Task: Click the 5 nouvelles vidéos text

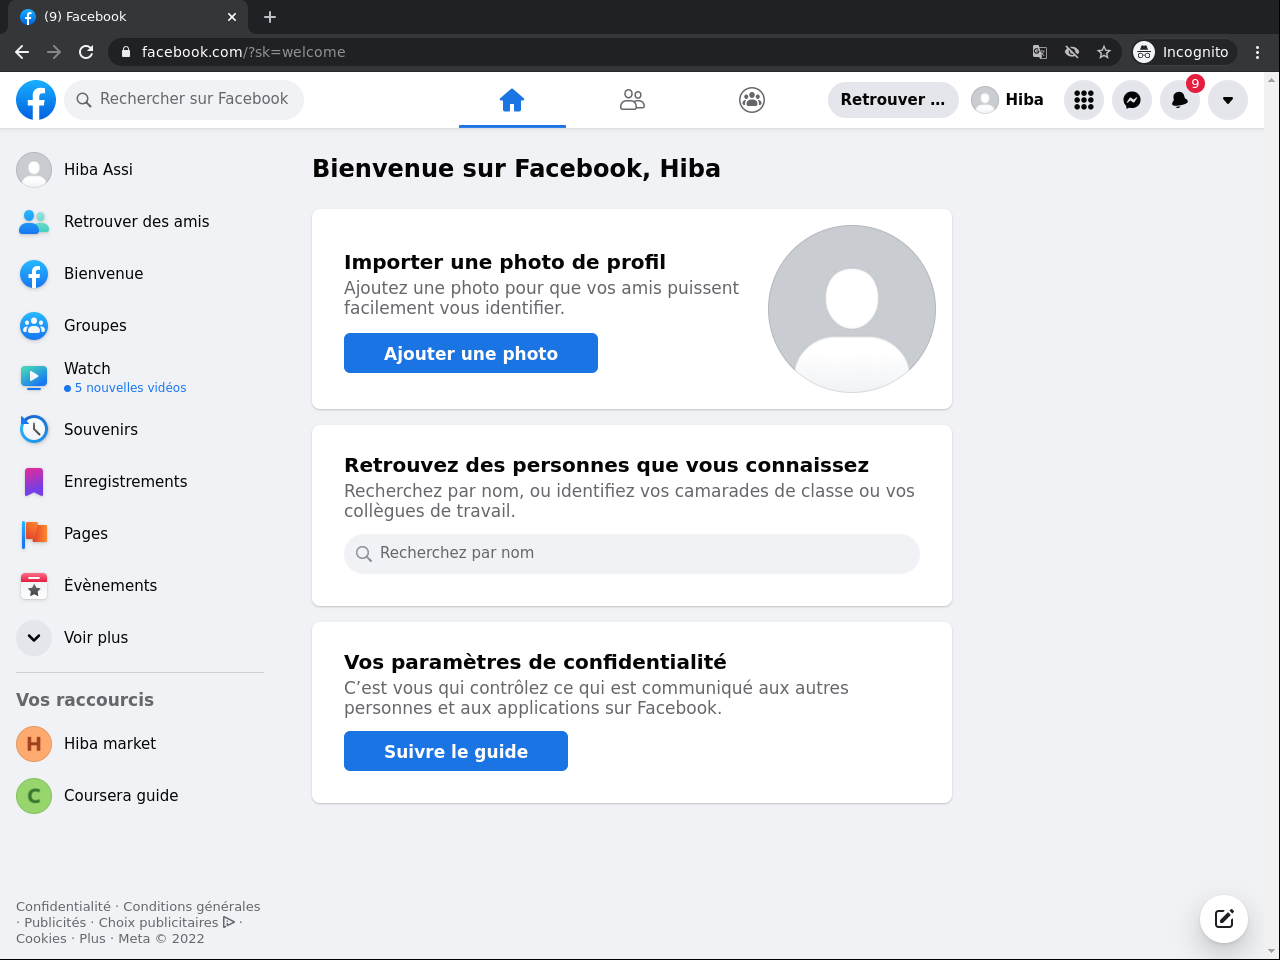Action: 130,388
